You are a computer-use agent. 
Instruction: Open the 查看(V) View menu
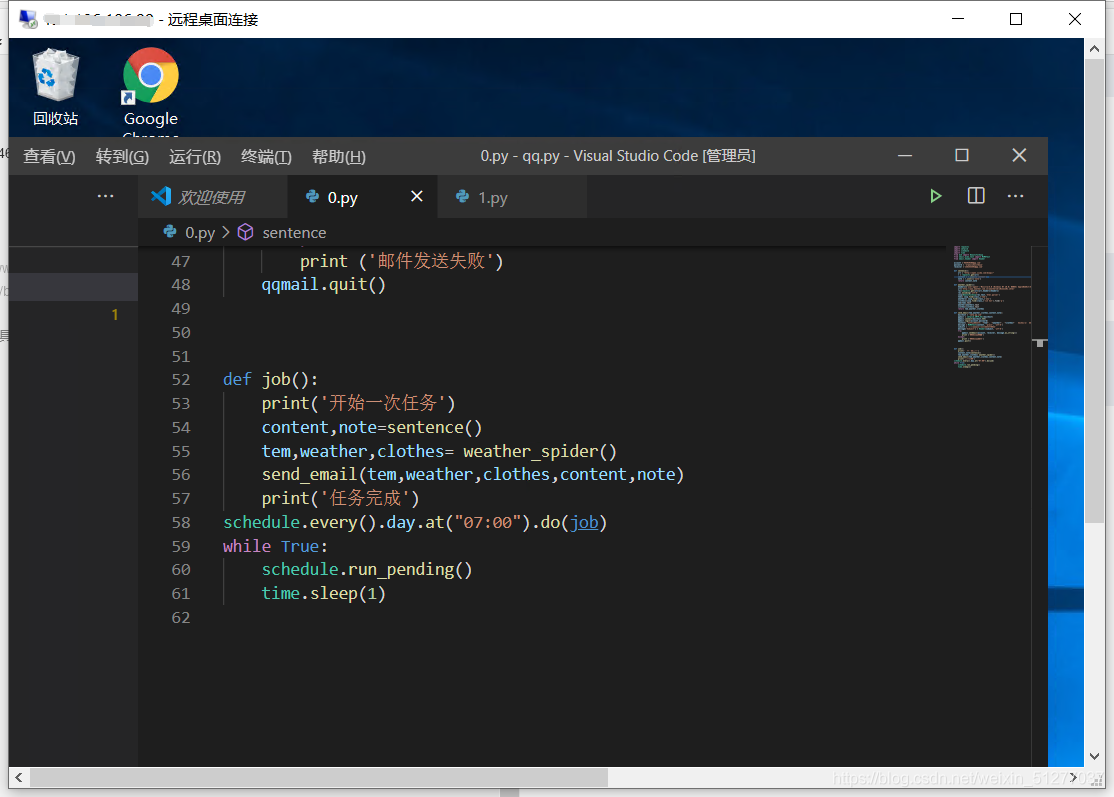coord(49,156)
